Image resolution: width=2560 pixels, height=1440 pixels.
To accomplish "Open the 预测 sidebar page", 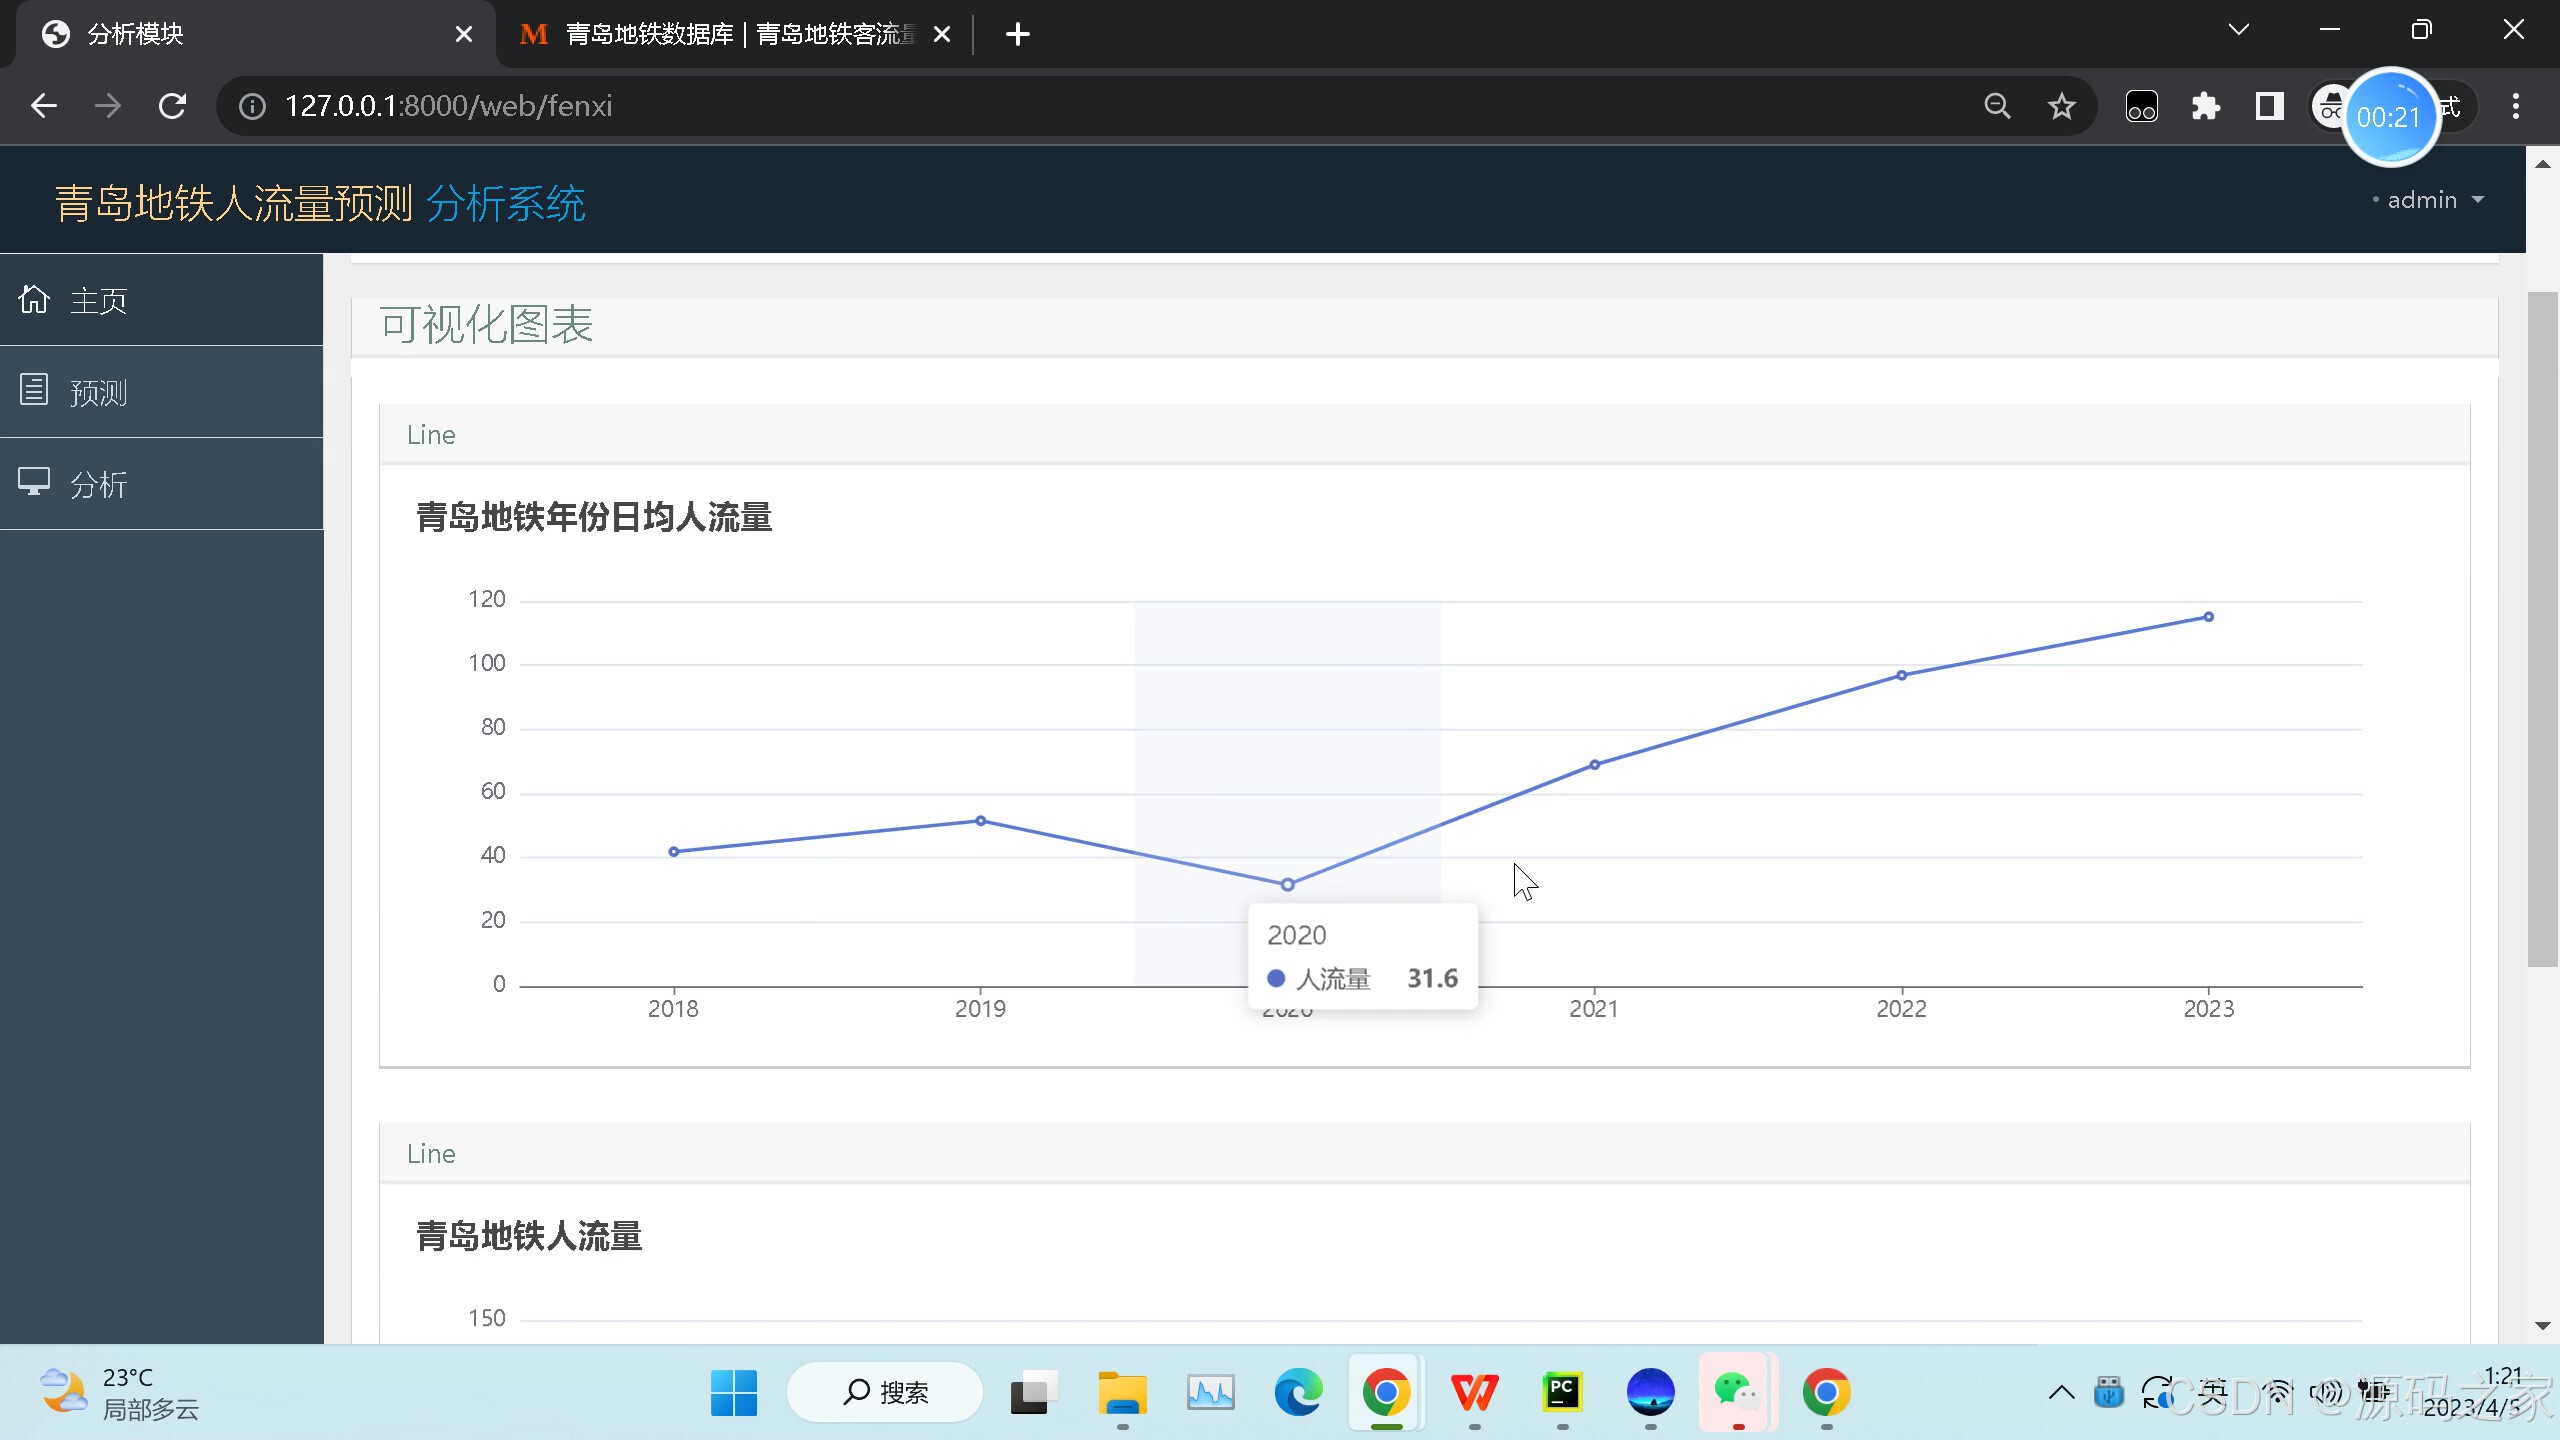I will pyautogui.click(x=98, y=392).
